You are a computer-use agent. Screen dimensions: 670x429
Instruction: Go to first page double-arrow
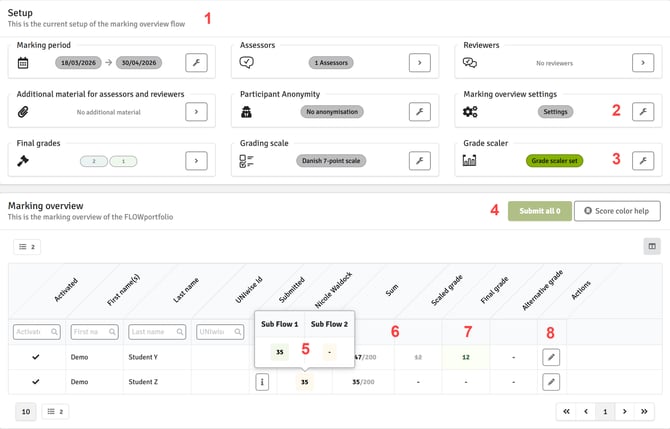point(566,411)
